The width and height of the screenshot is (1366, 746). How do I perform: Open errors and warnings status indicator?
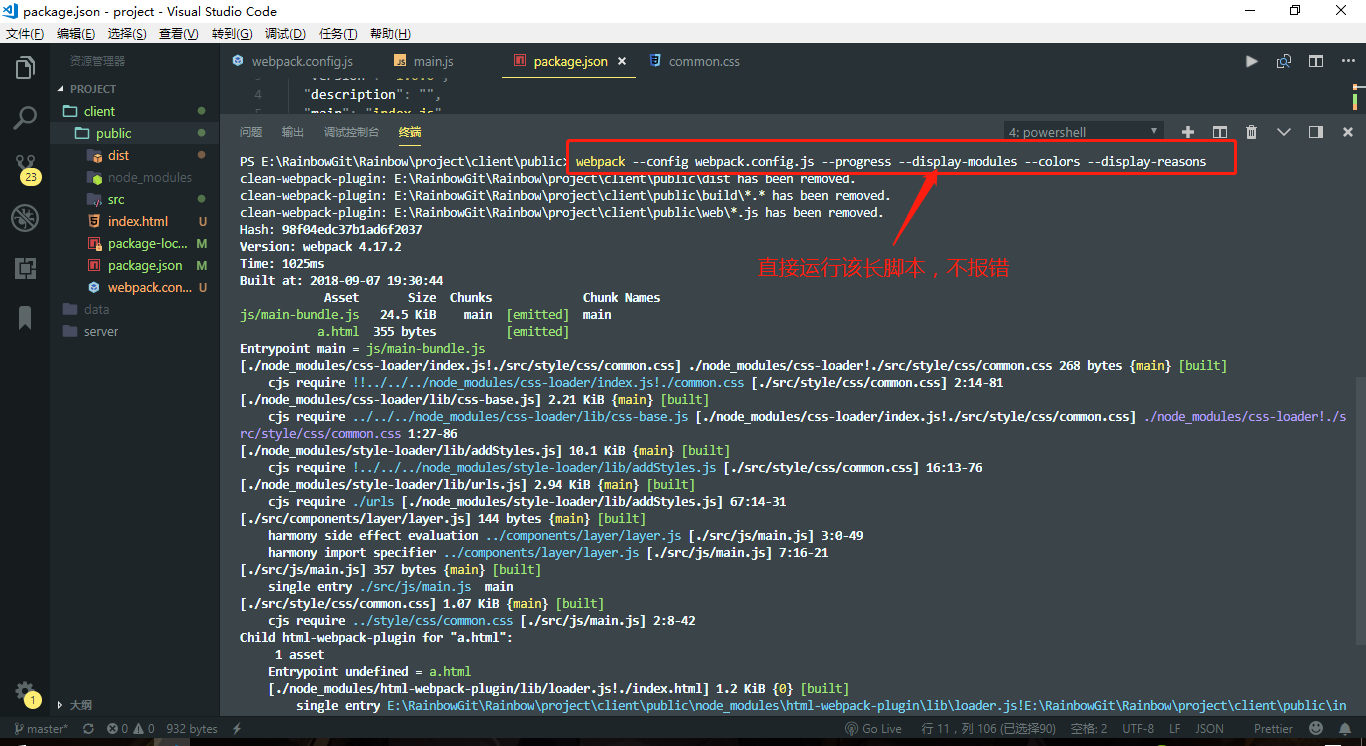click(x=131, y=729)
